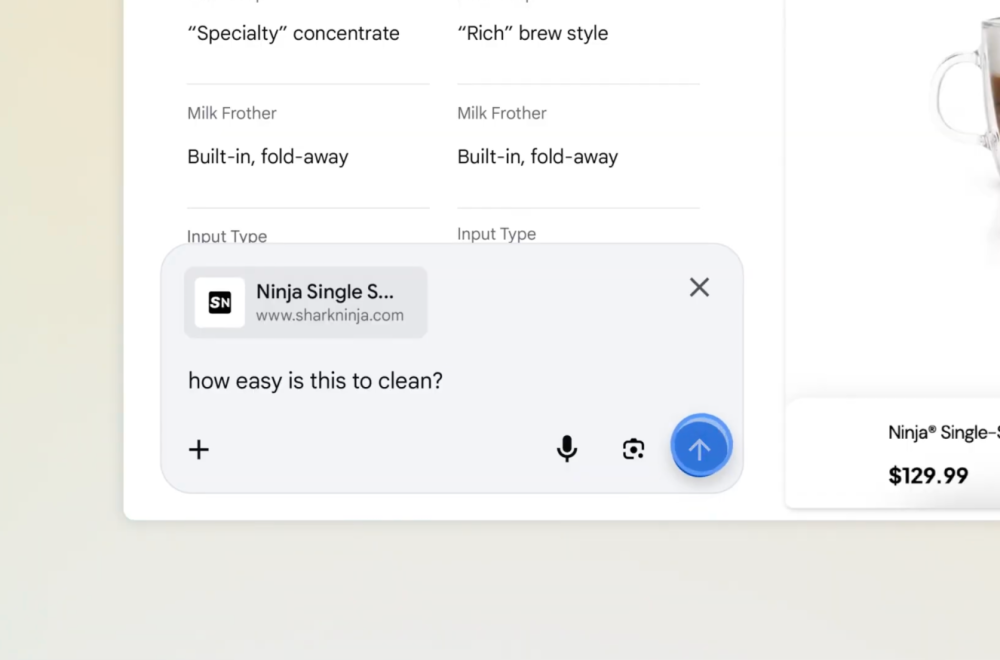Click the $129.99 price
The width and height of the screenshot is (1000, 660).
pyautogui.click(x=928, y=475)
